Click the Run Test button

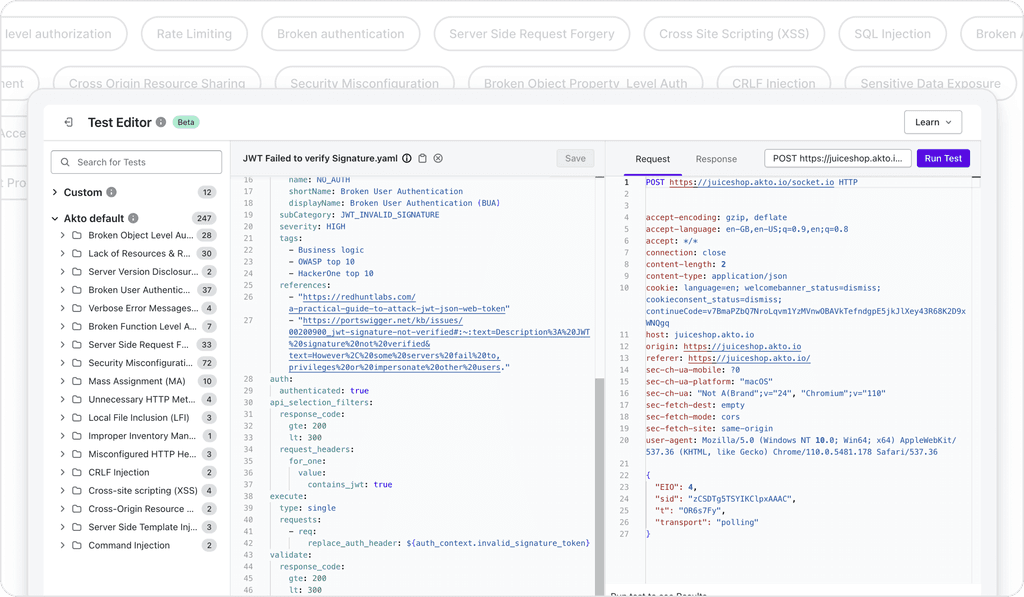coord(943,158)
